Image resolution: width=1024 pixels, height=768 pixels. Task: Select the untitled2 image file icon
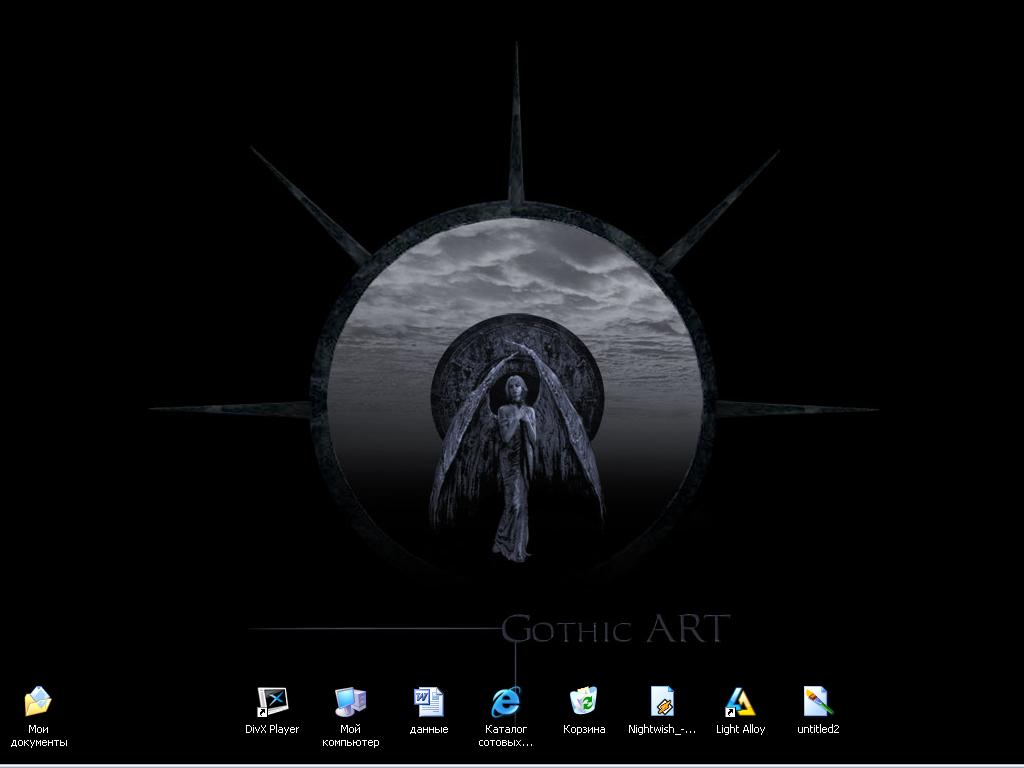[x=818, y=702]
